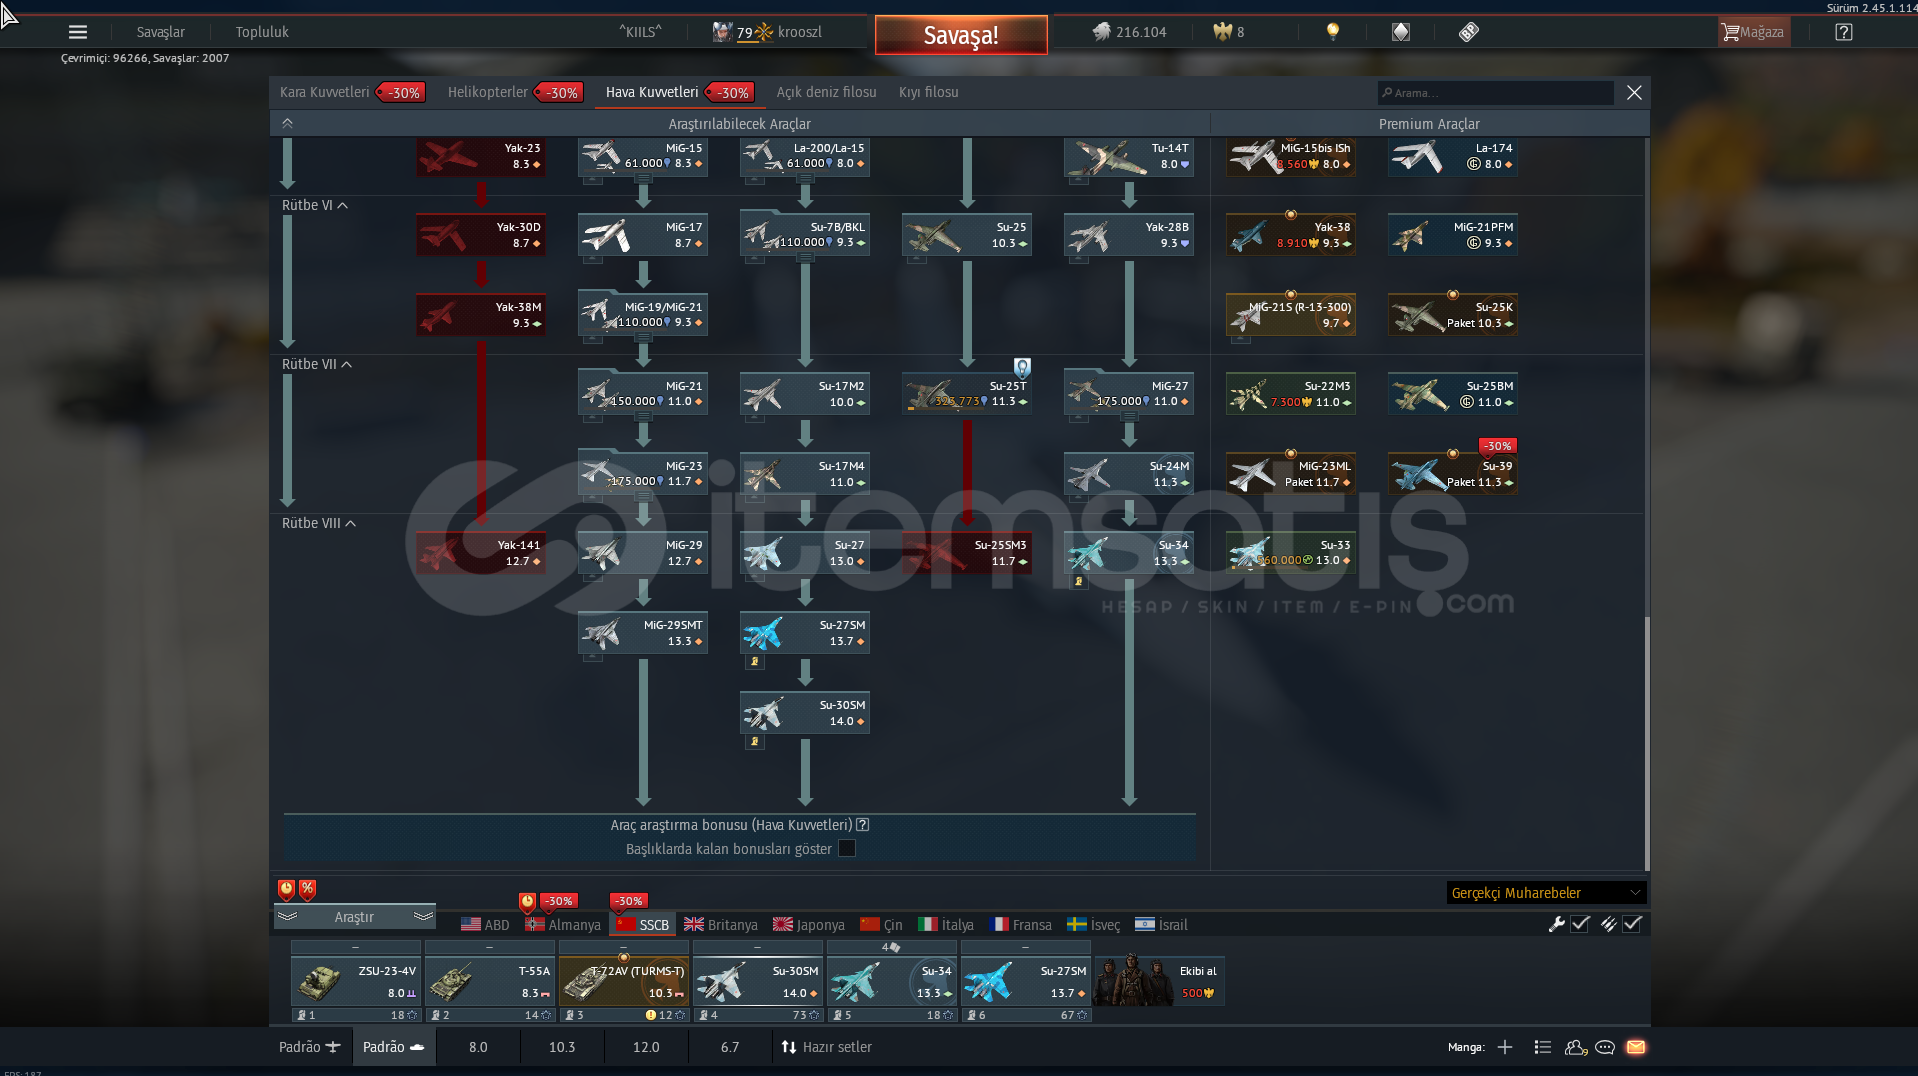Select the Su-39 premium aircraft
The image size is (1918, 1076).
[1453, 474]
